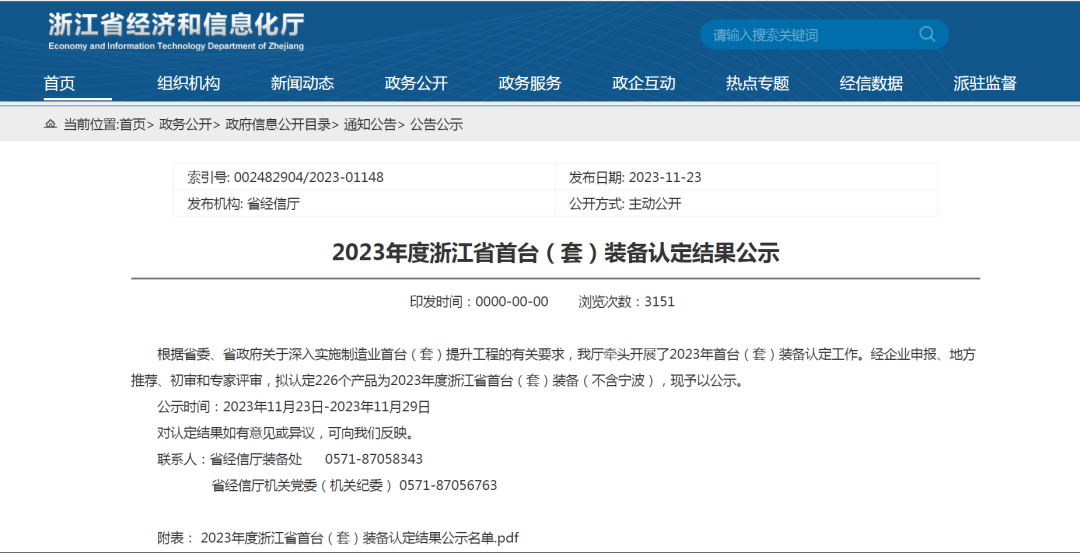
Task: Click the Zhejiang department site logo
Action: click(x=176, y=31)
